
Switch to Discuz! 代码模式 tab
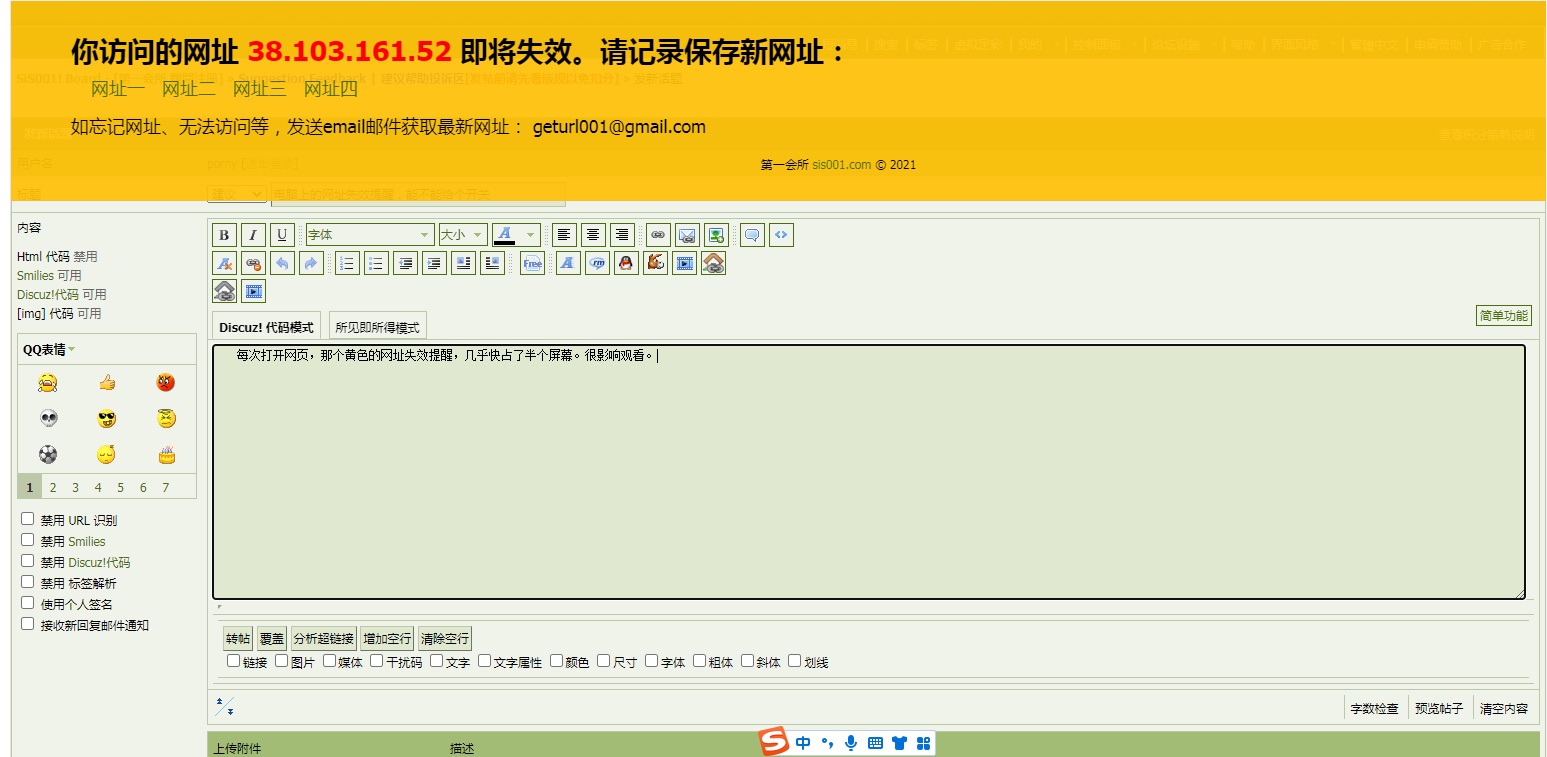[266, 327]
